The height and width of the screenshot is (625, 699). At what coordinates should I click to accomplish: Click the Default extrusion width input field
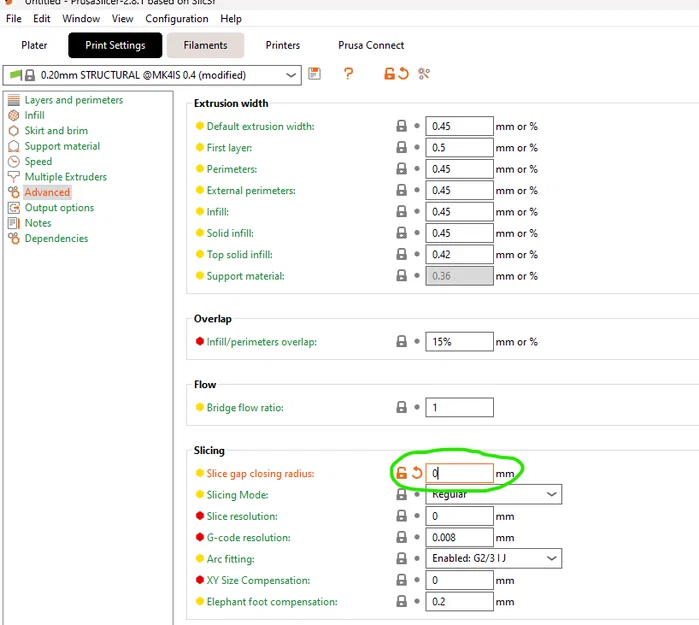(x=460, y=126)
